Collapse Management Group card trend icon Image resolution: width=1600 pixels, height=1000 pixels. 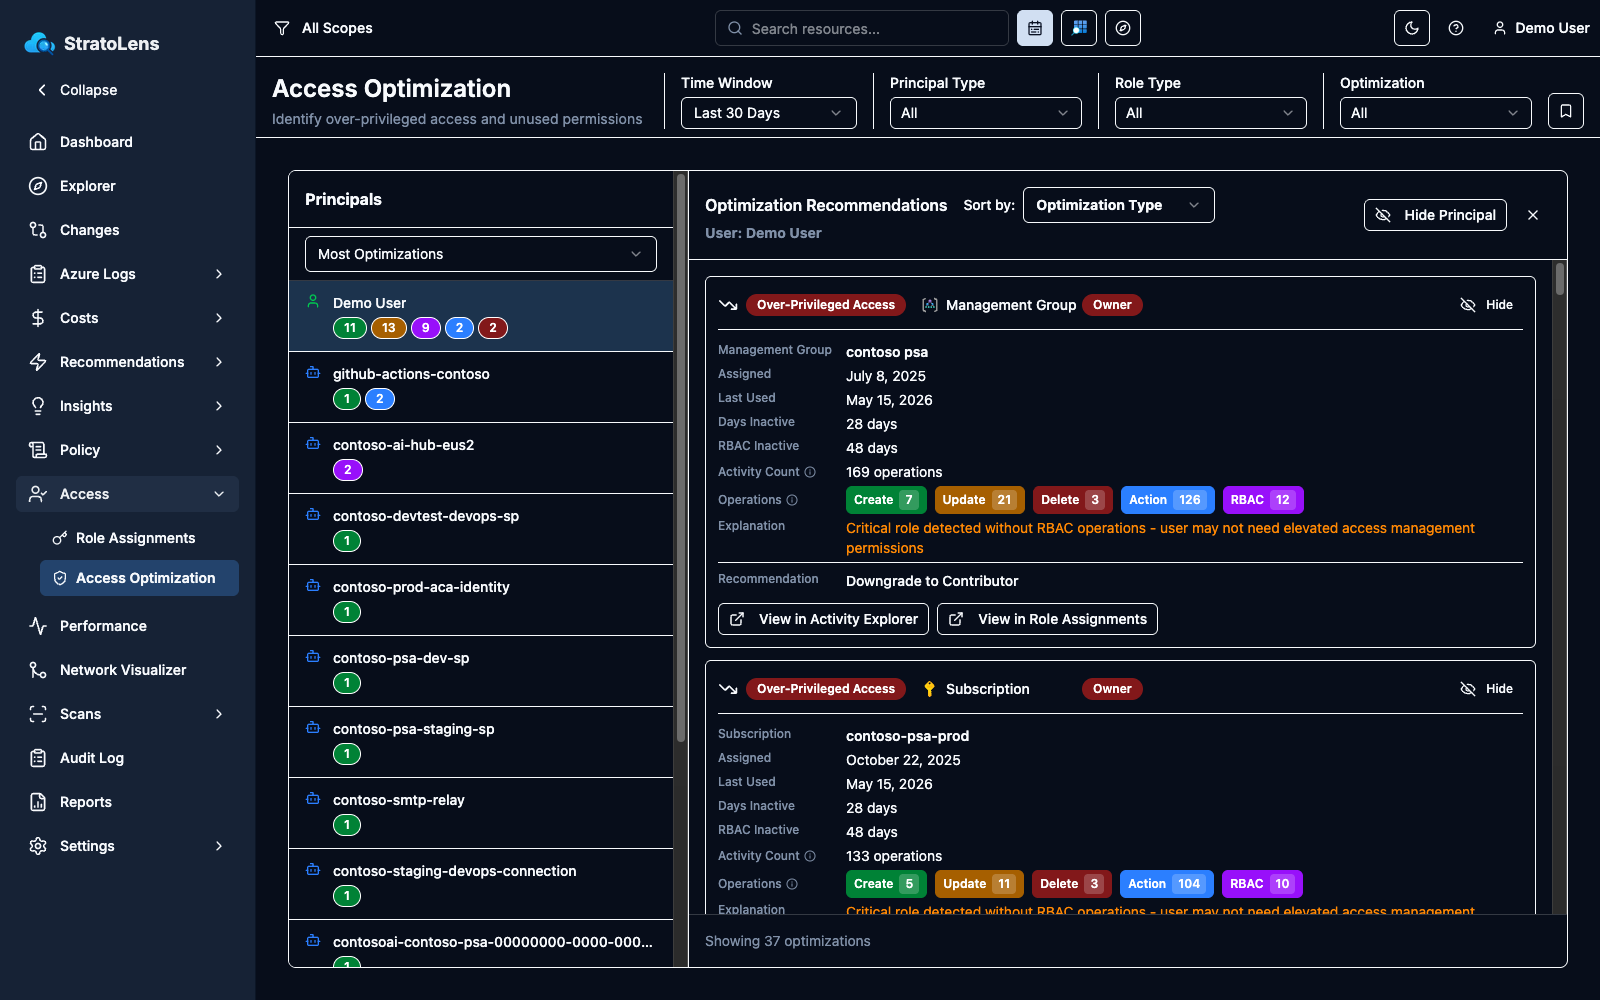[x=728, y=305]
